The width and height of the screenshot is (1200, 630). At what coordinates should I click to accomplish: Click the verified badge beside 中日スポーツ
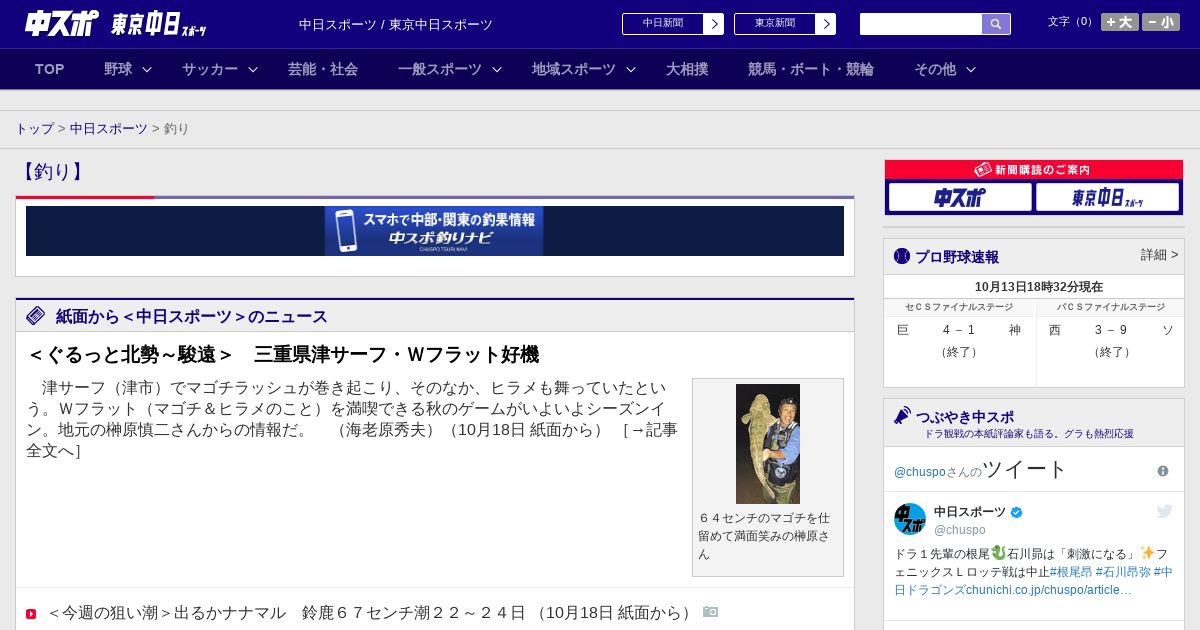1017,512
